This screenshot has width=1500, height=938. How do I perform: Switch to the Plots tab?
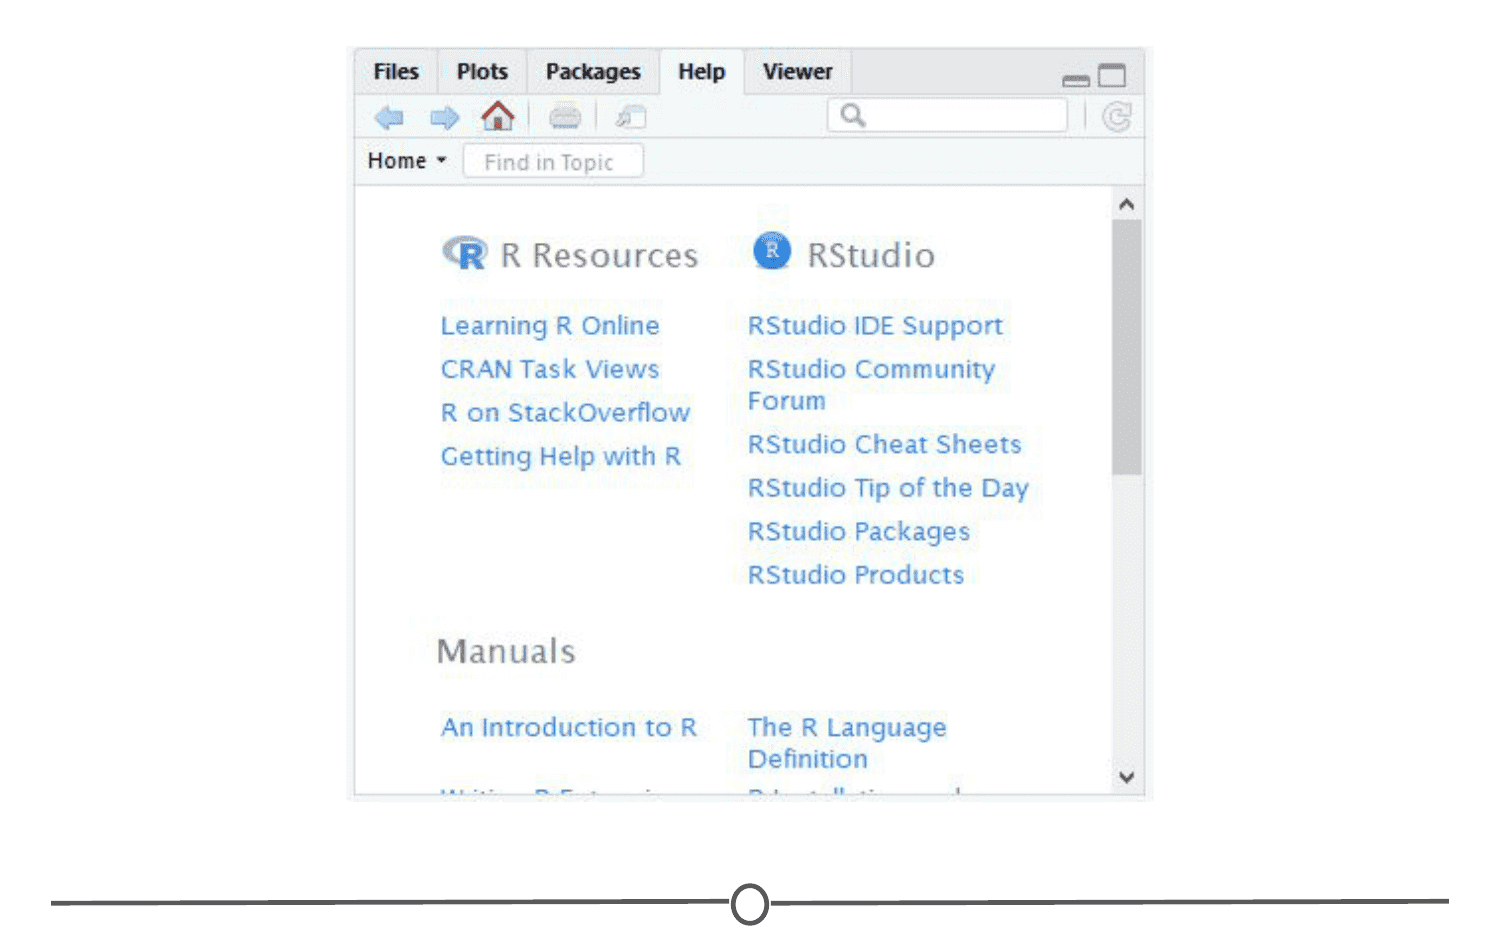click(482, 72)
